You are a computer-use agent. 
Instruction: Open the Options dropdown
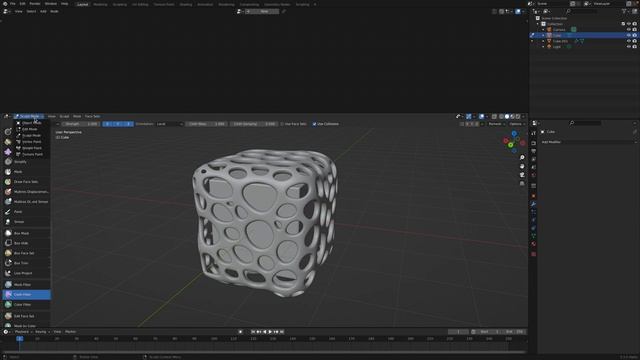pyautogui.click(x=517, y=124)
